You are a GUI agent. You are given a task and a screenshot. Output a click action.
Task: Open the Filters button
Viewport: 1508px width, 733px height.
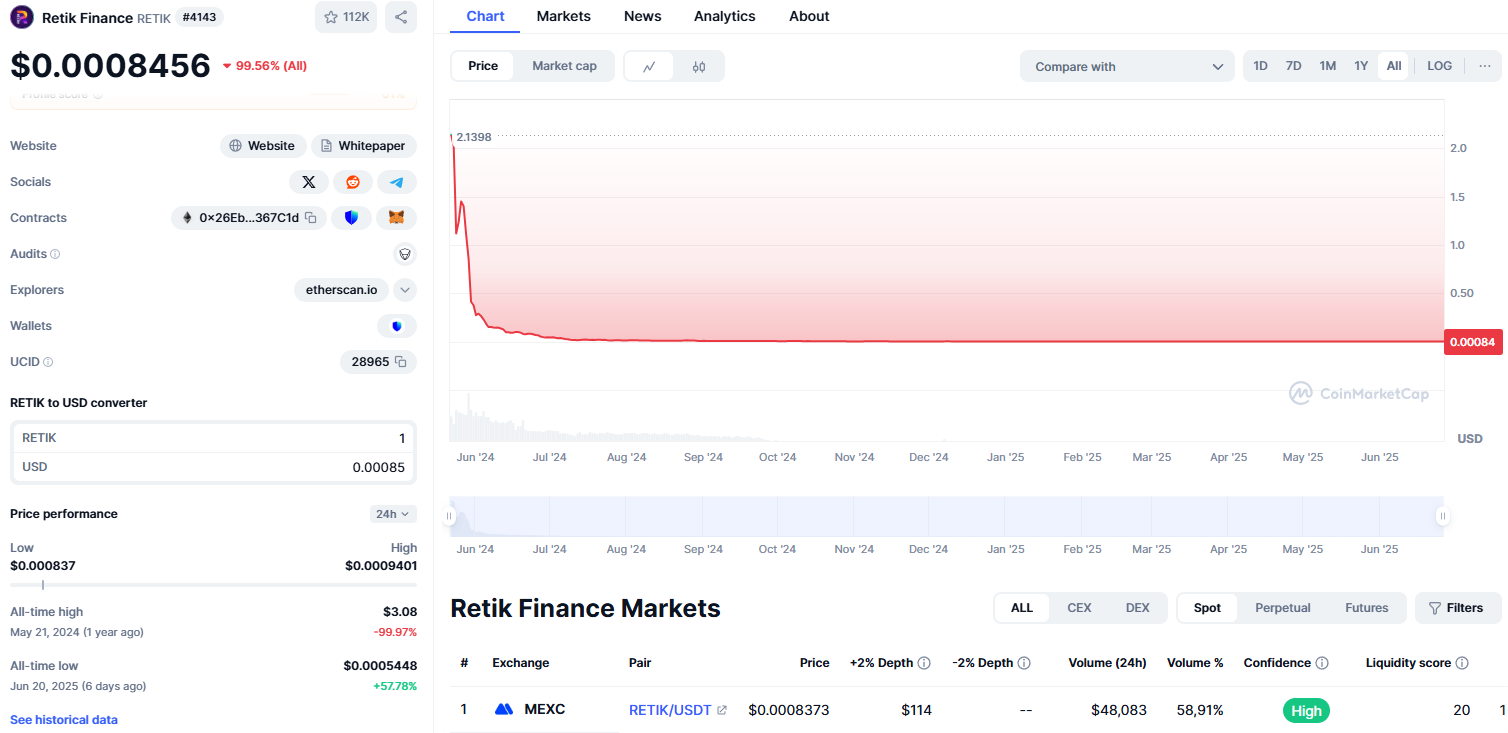[x=1458, y=608]
